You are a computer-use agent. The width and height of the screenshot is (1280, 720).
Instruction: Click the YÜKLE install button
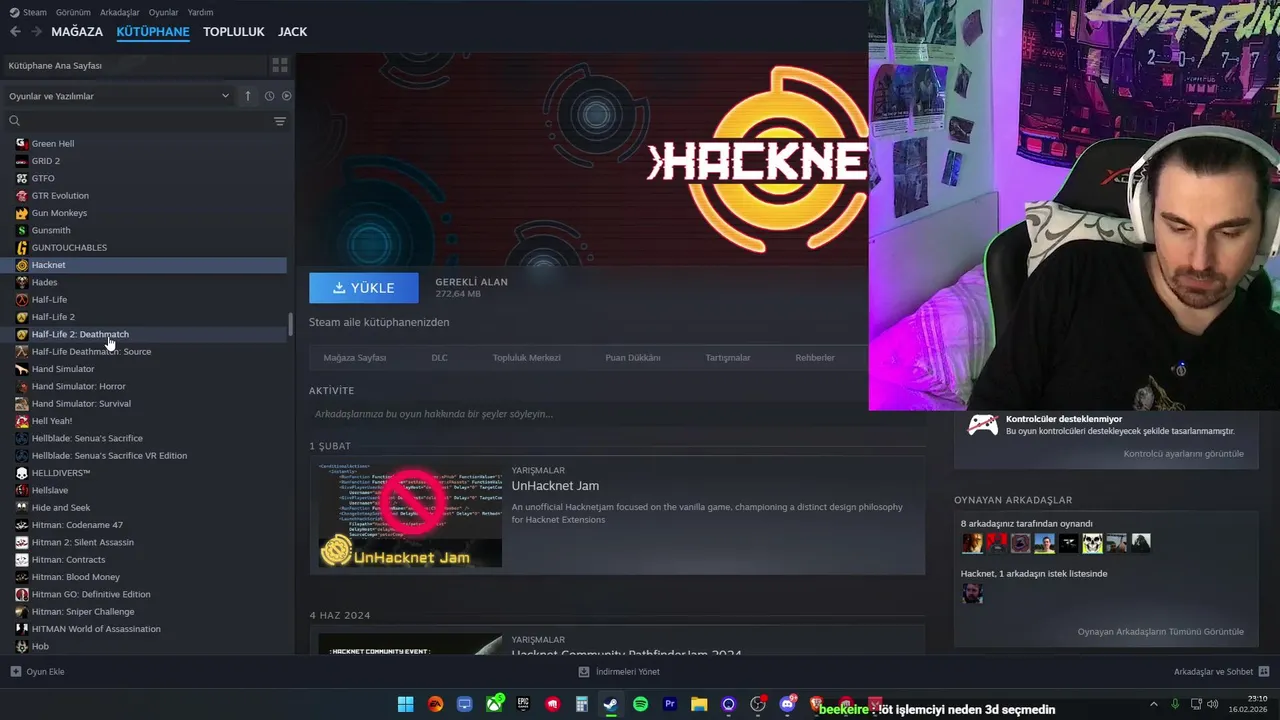pos(364,288)
